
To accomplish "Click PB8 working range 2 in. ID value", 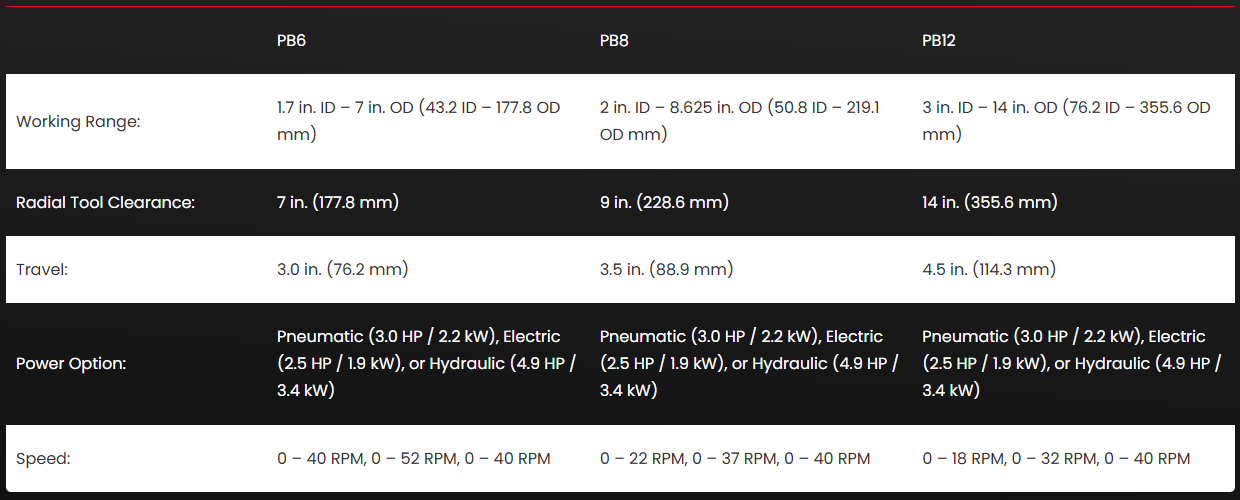I will [x=740, y=120].
